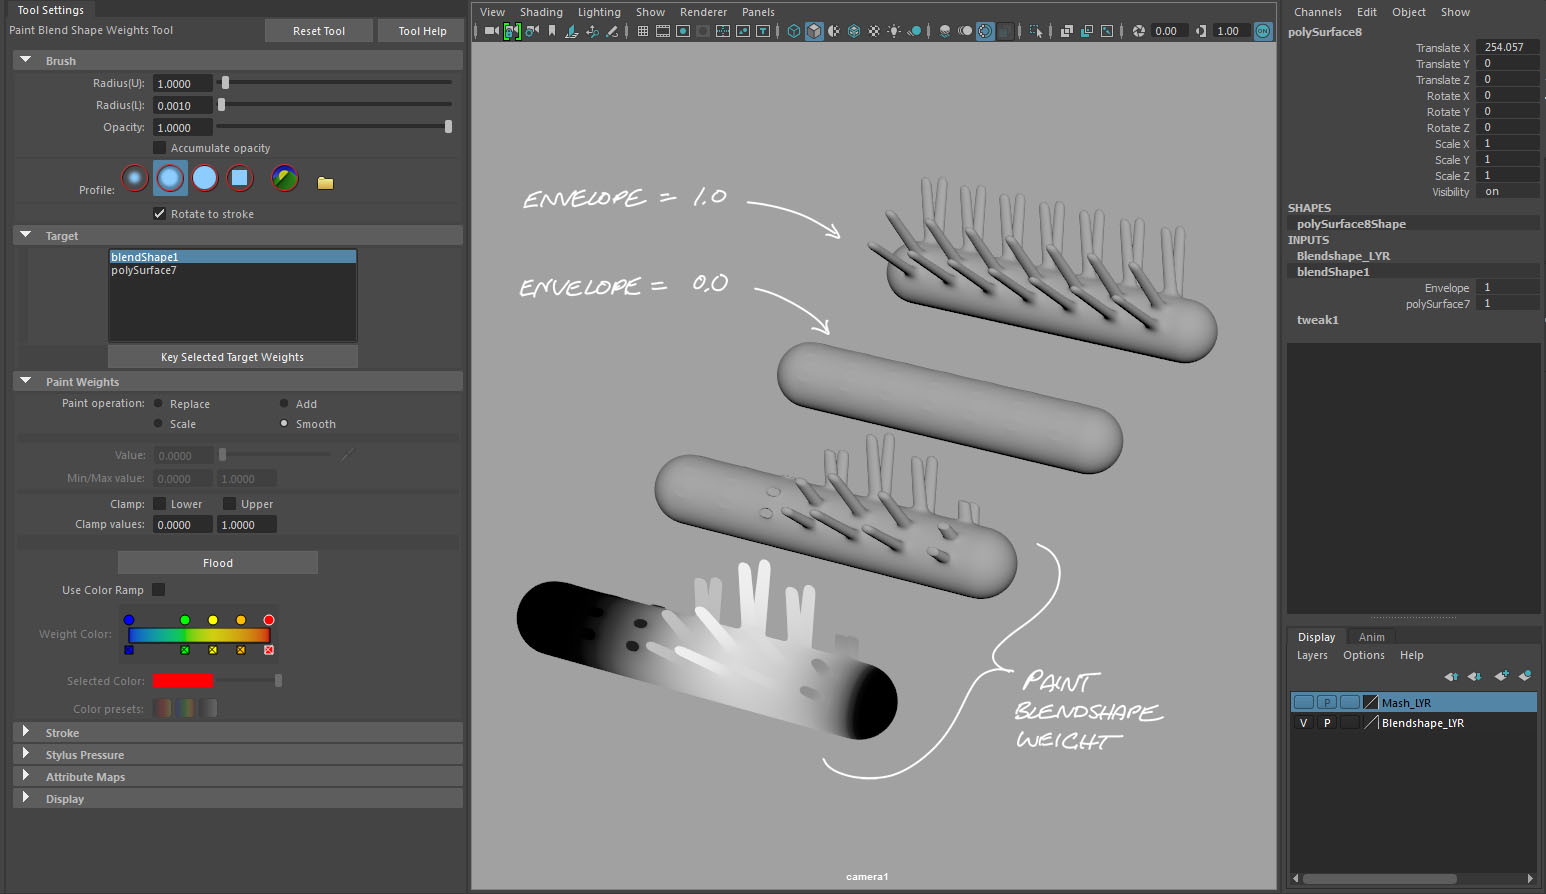This screenshot has height=894, width=1546.
Task: Click Key Selected Target Weights button
Action: coord(232,357)
